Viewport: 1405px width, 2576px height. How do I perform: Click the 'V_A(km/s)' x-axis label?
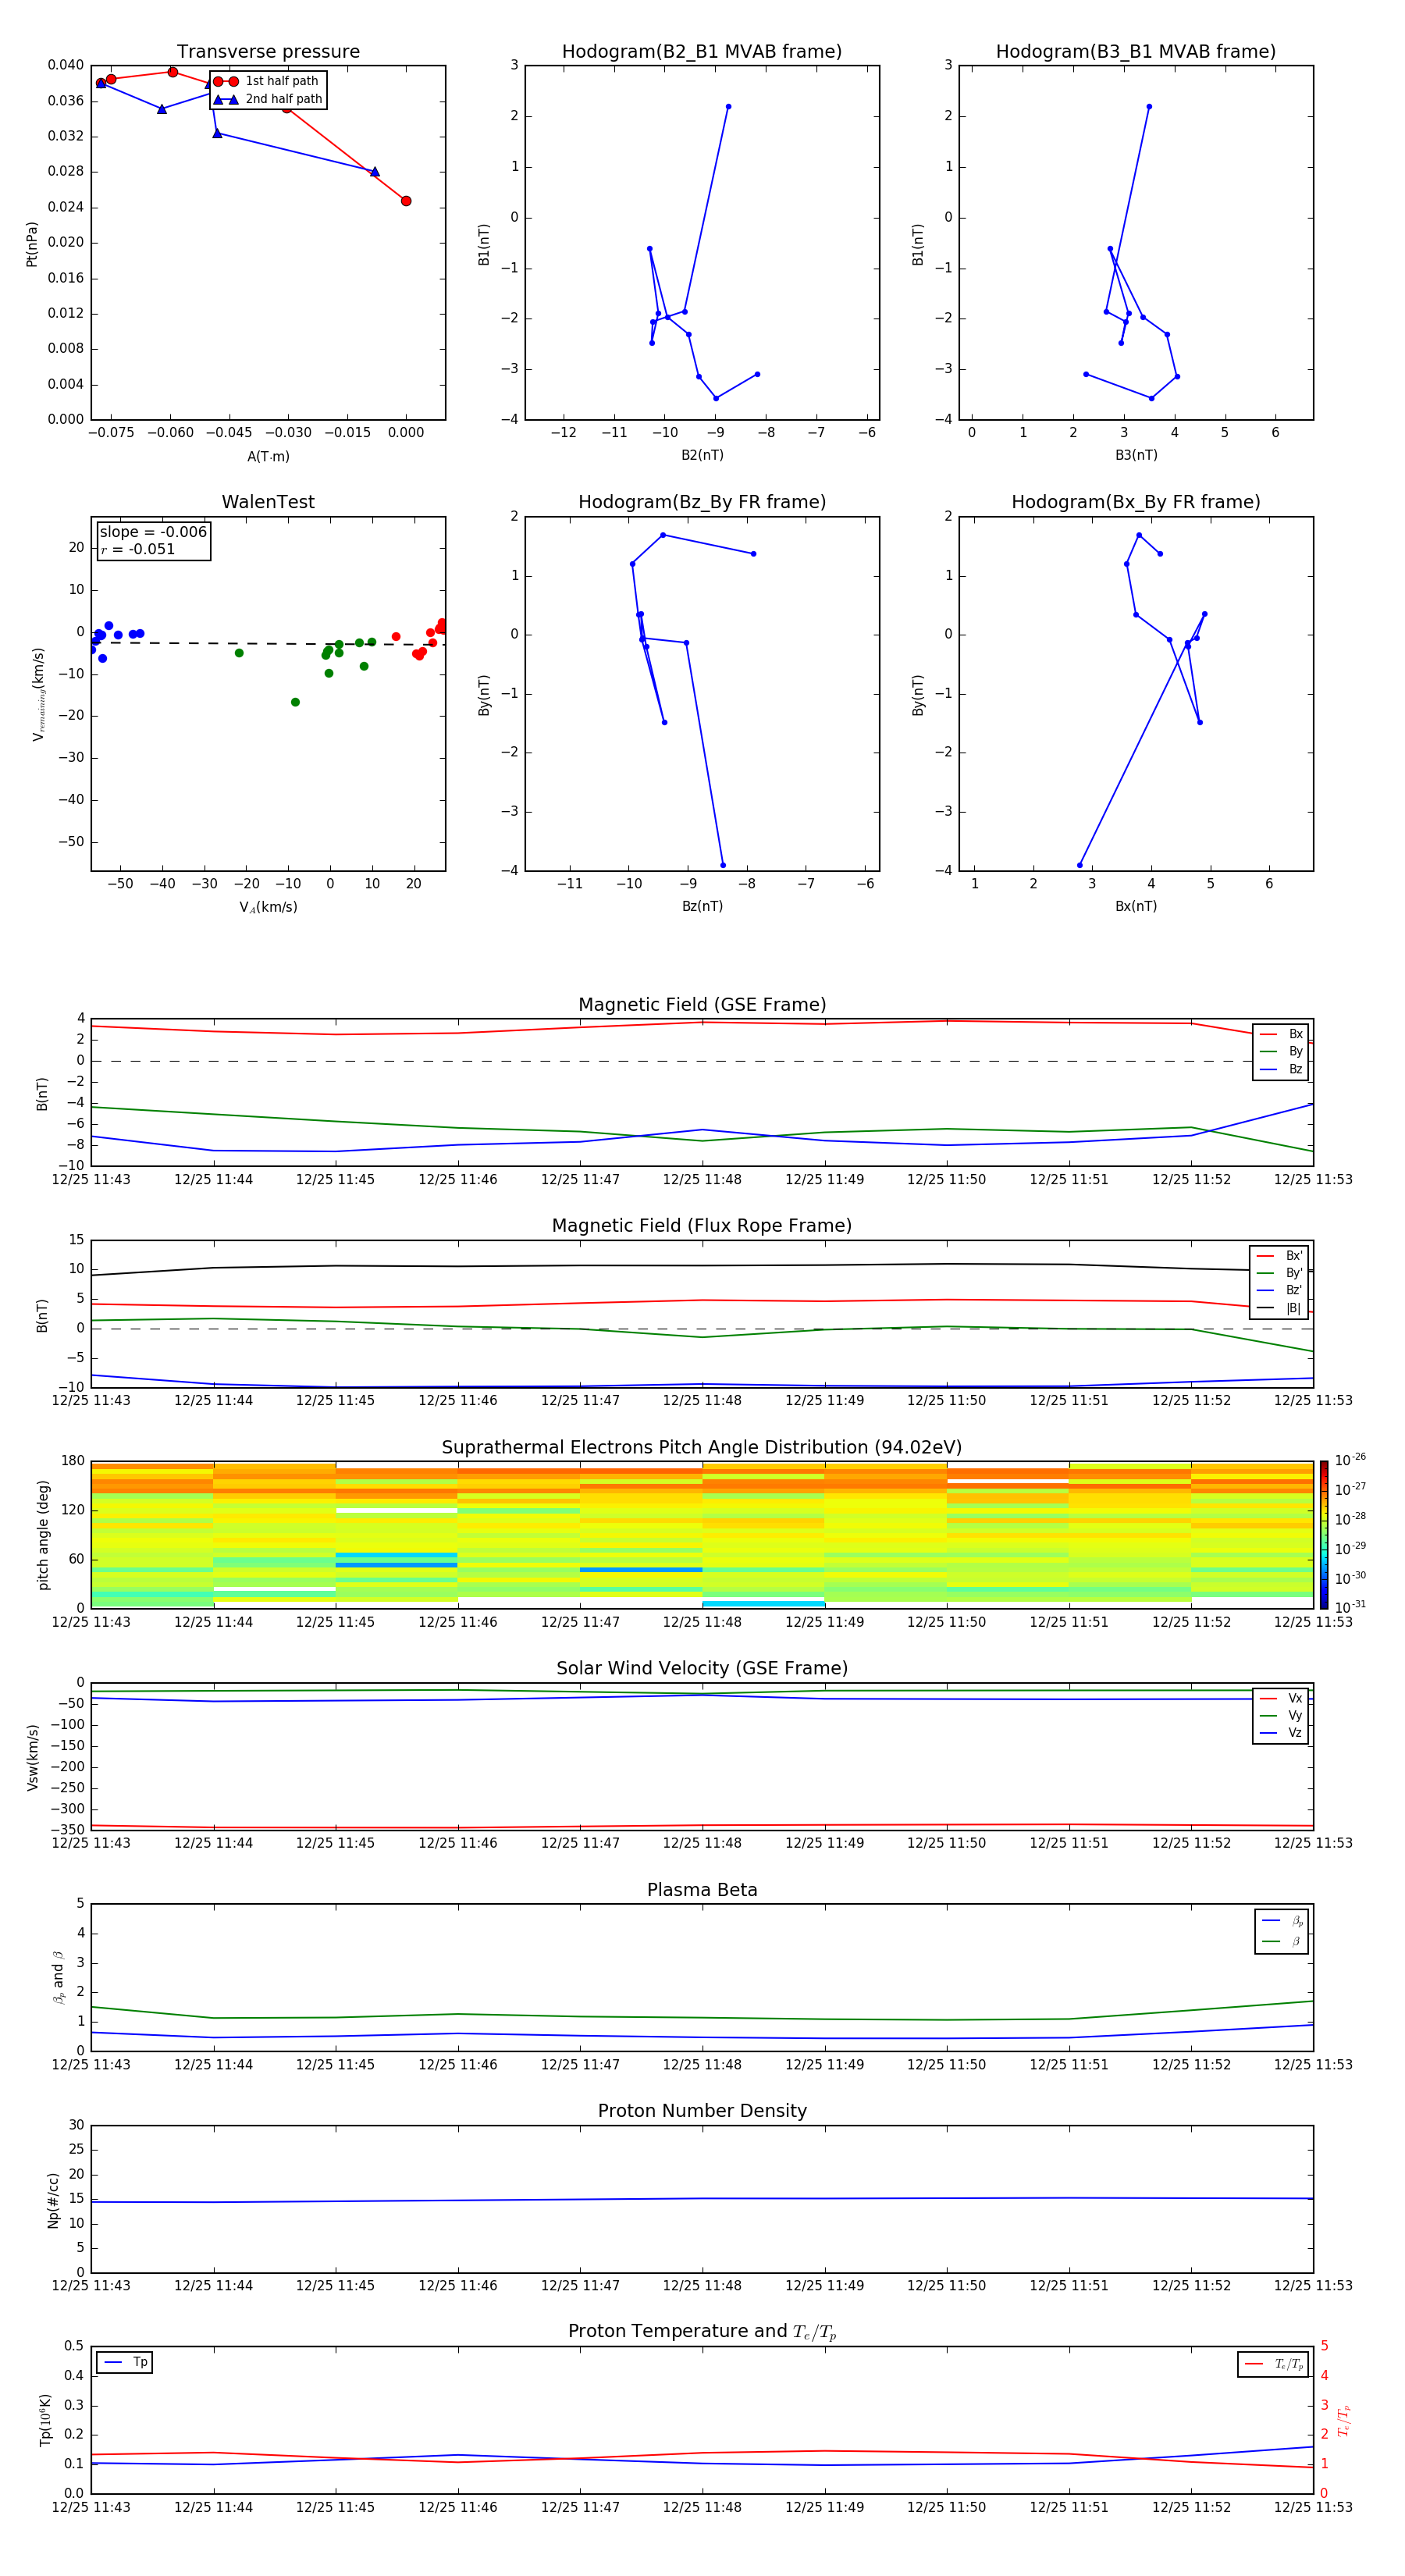[x=268, y=907]
